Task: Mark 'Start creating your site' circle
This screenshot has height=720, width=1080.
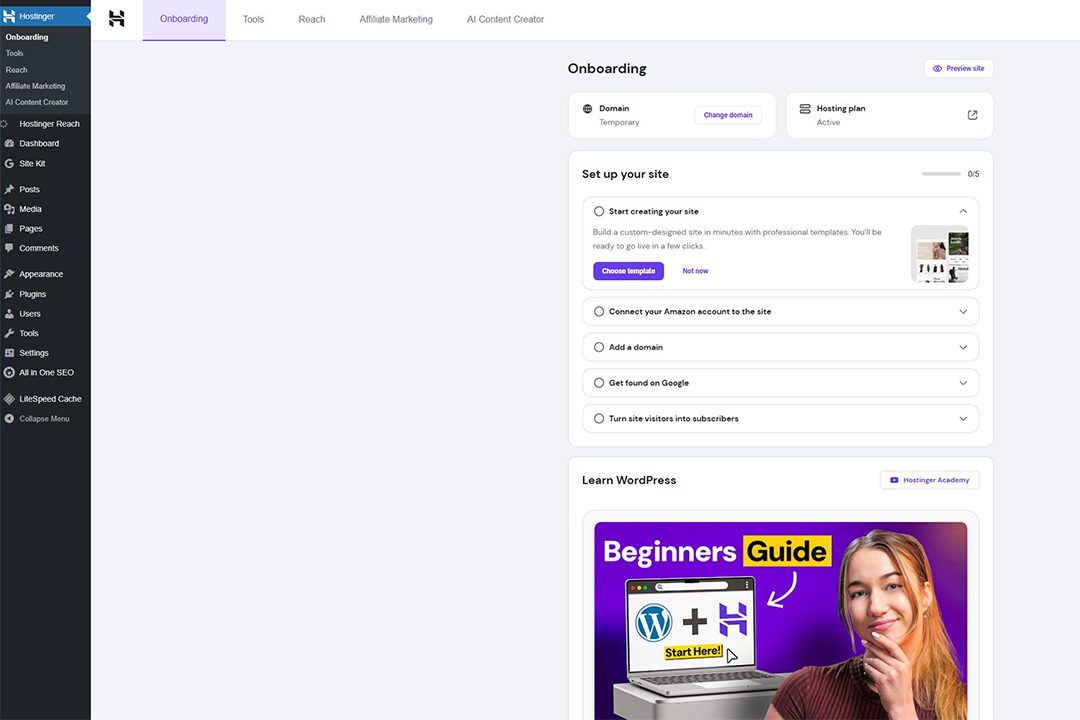Action: pos(599,212)
